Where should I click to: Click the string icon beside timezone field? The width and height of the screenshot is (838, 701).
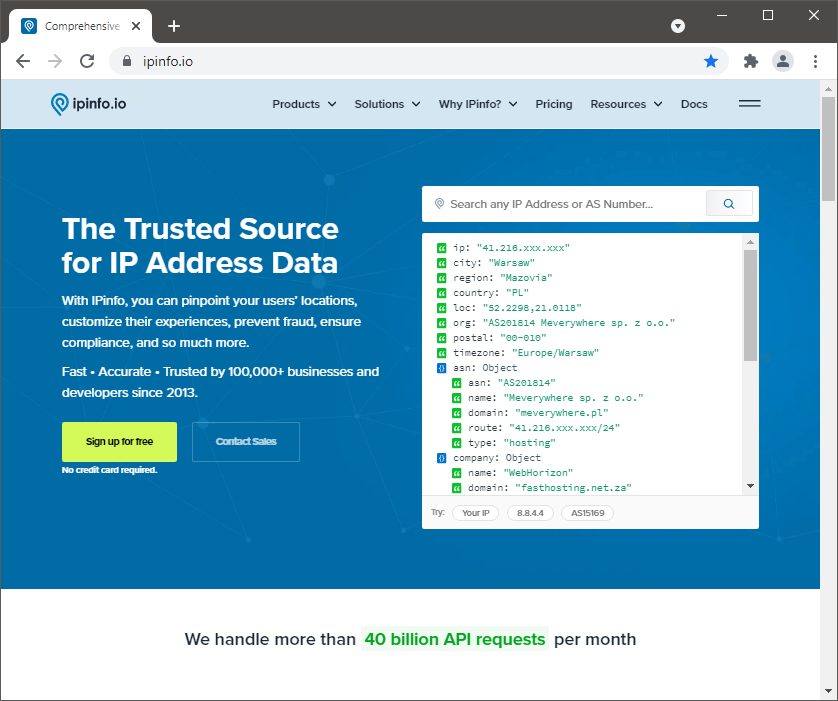pos(441,353)
